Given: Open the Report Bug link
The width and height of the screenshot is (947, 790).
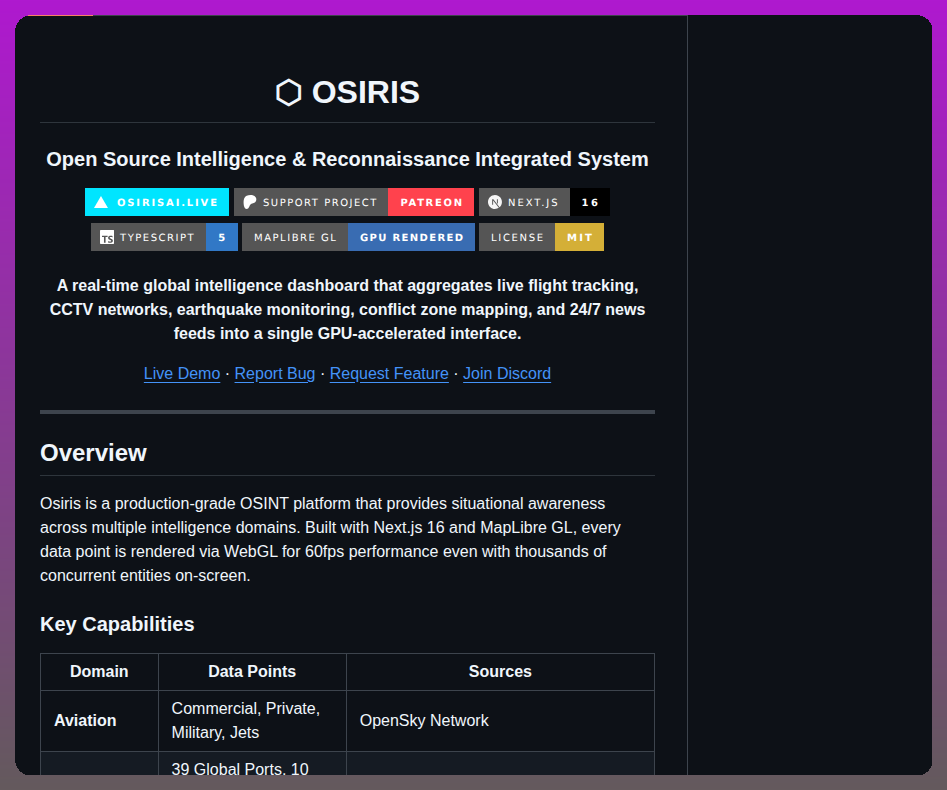Looking at the screenshot, I should [x=275, y=373].
